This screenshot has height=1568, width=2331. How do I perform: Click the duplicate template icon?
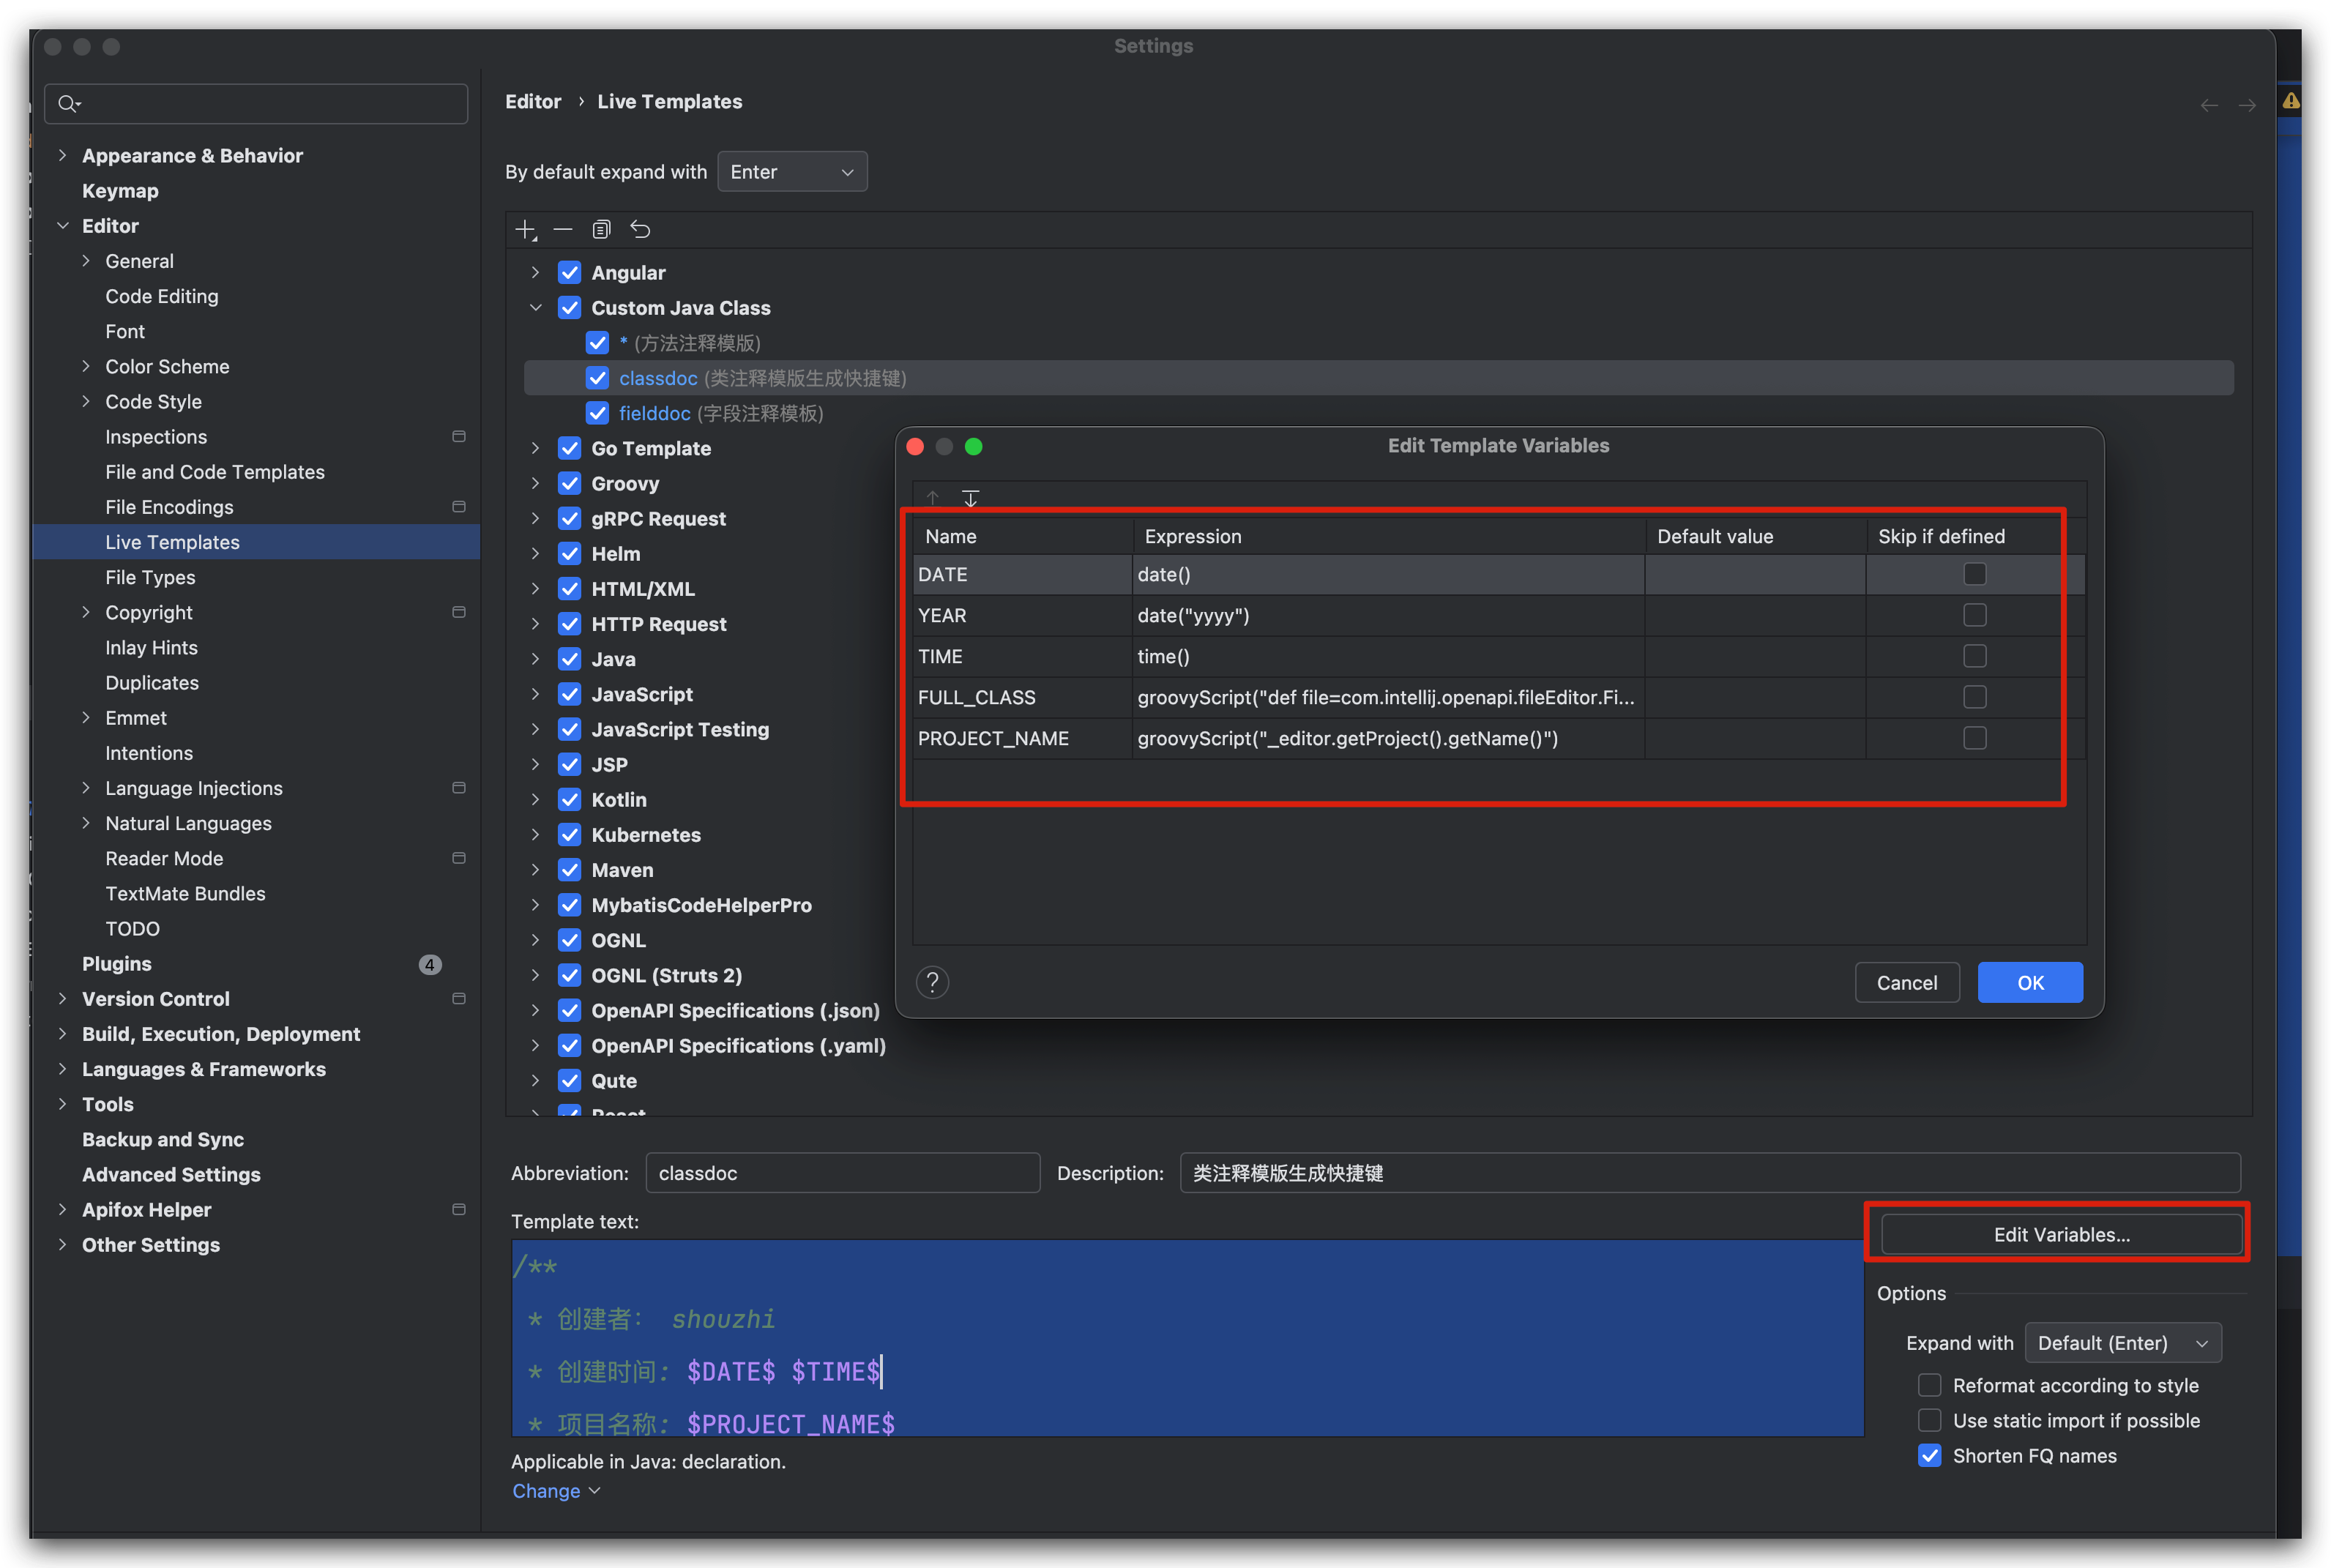601,230
